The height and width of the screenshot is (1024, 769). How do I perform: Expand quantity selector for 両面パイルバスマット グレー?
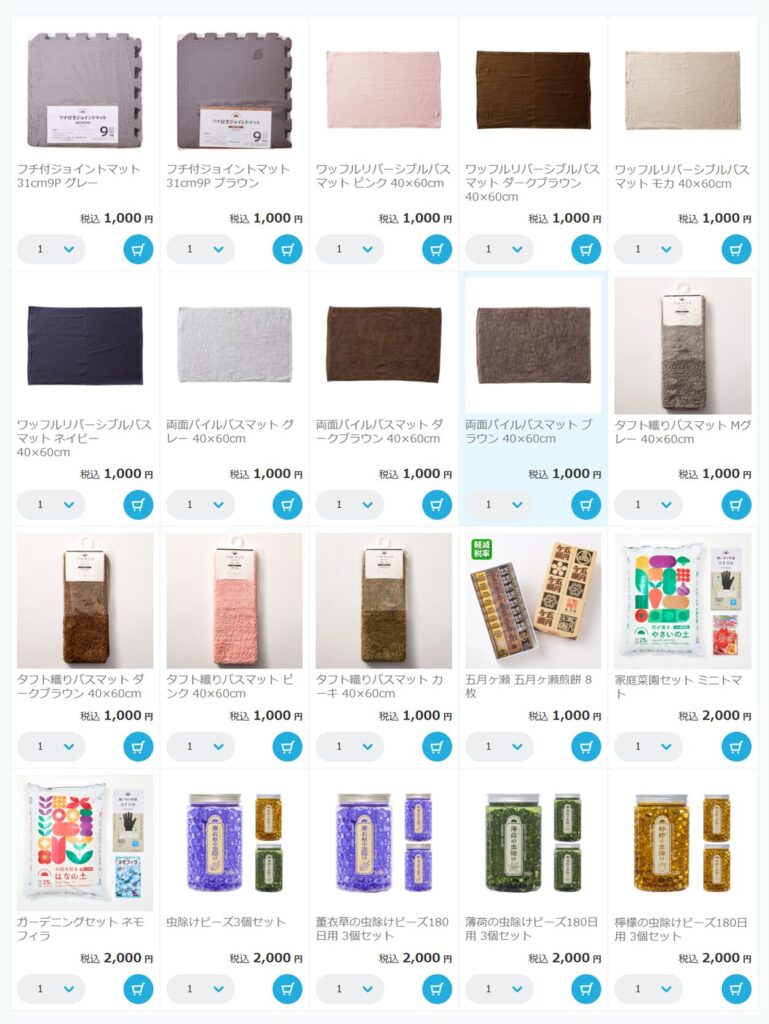coord(200,504)
